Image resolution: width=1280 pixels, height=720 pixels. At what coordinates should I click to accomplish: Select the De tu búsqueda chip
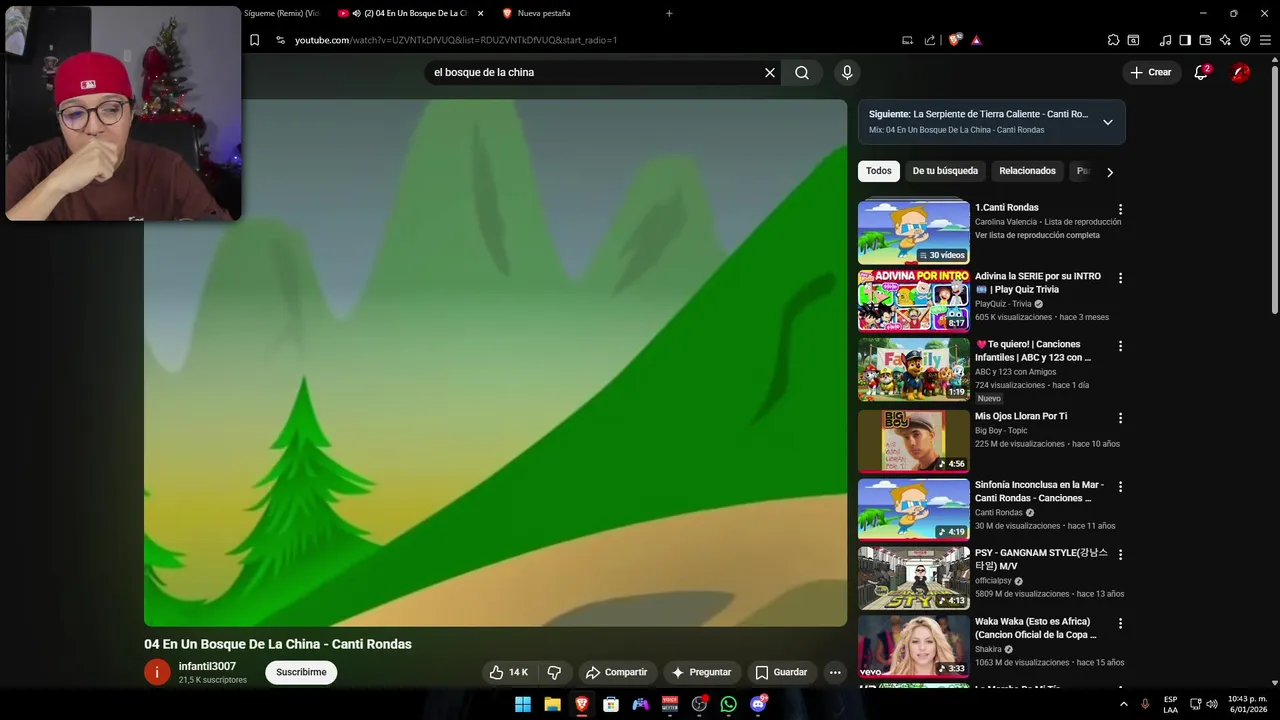(x=945, y=171)
